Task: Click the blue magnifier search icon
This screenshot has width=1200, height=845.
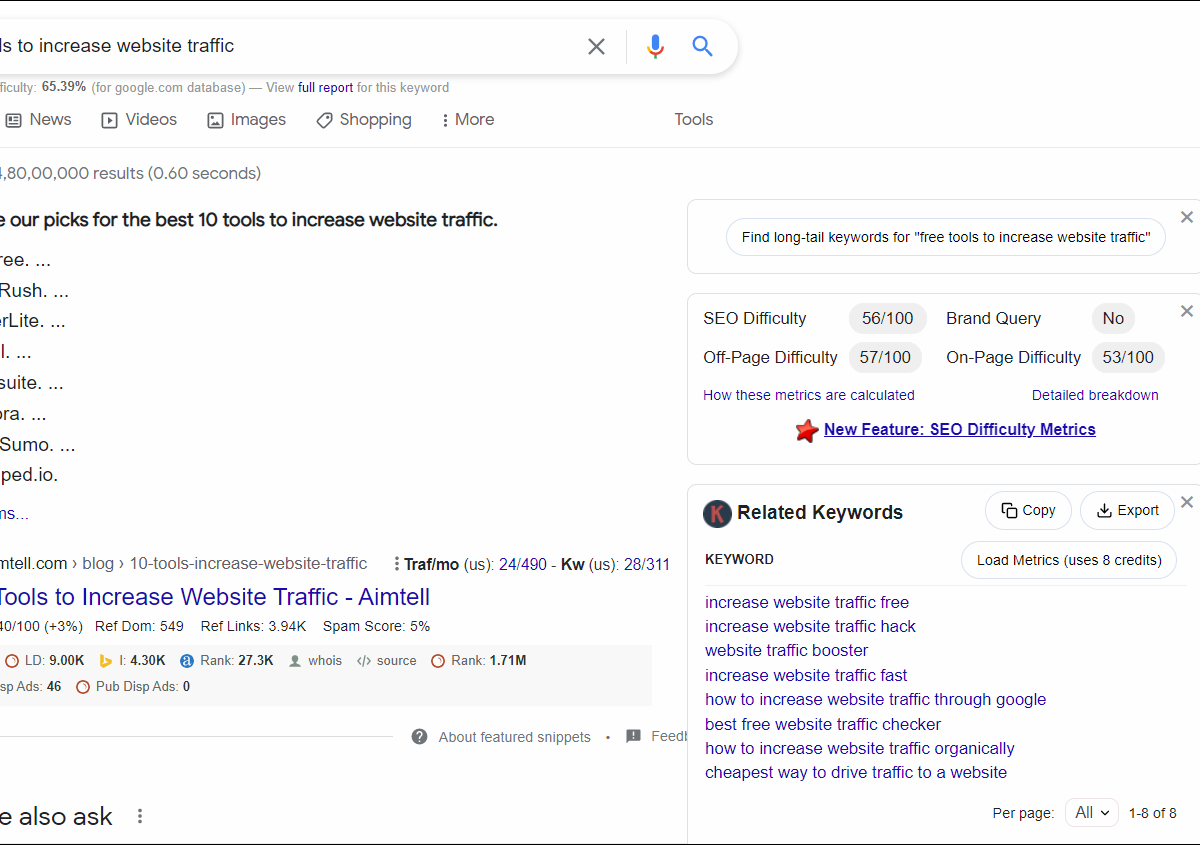Action: pyautogui.click(x=703, y=46)
